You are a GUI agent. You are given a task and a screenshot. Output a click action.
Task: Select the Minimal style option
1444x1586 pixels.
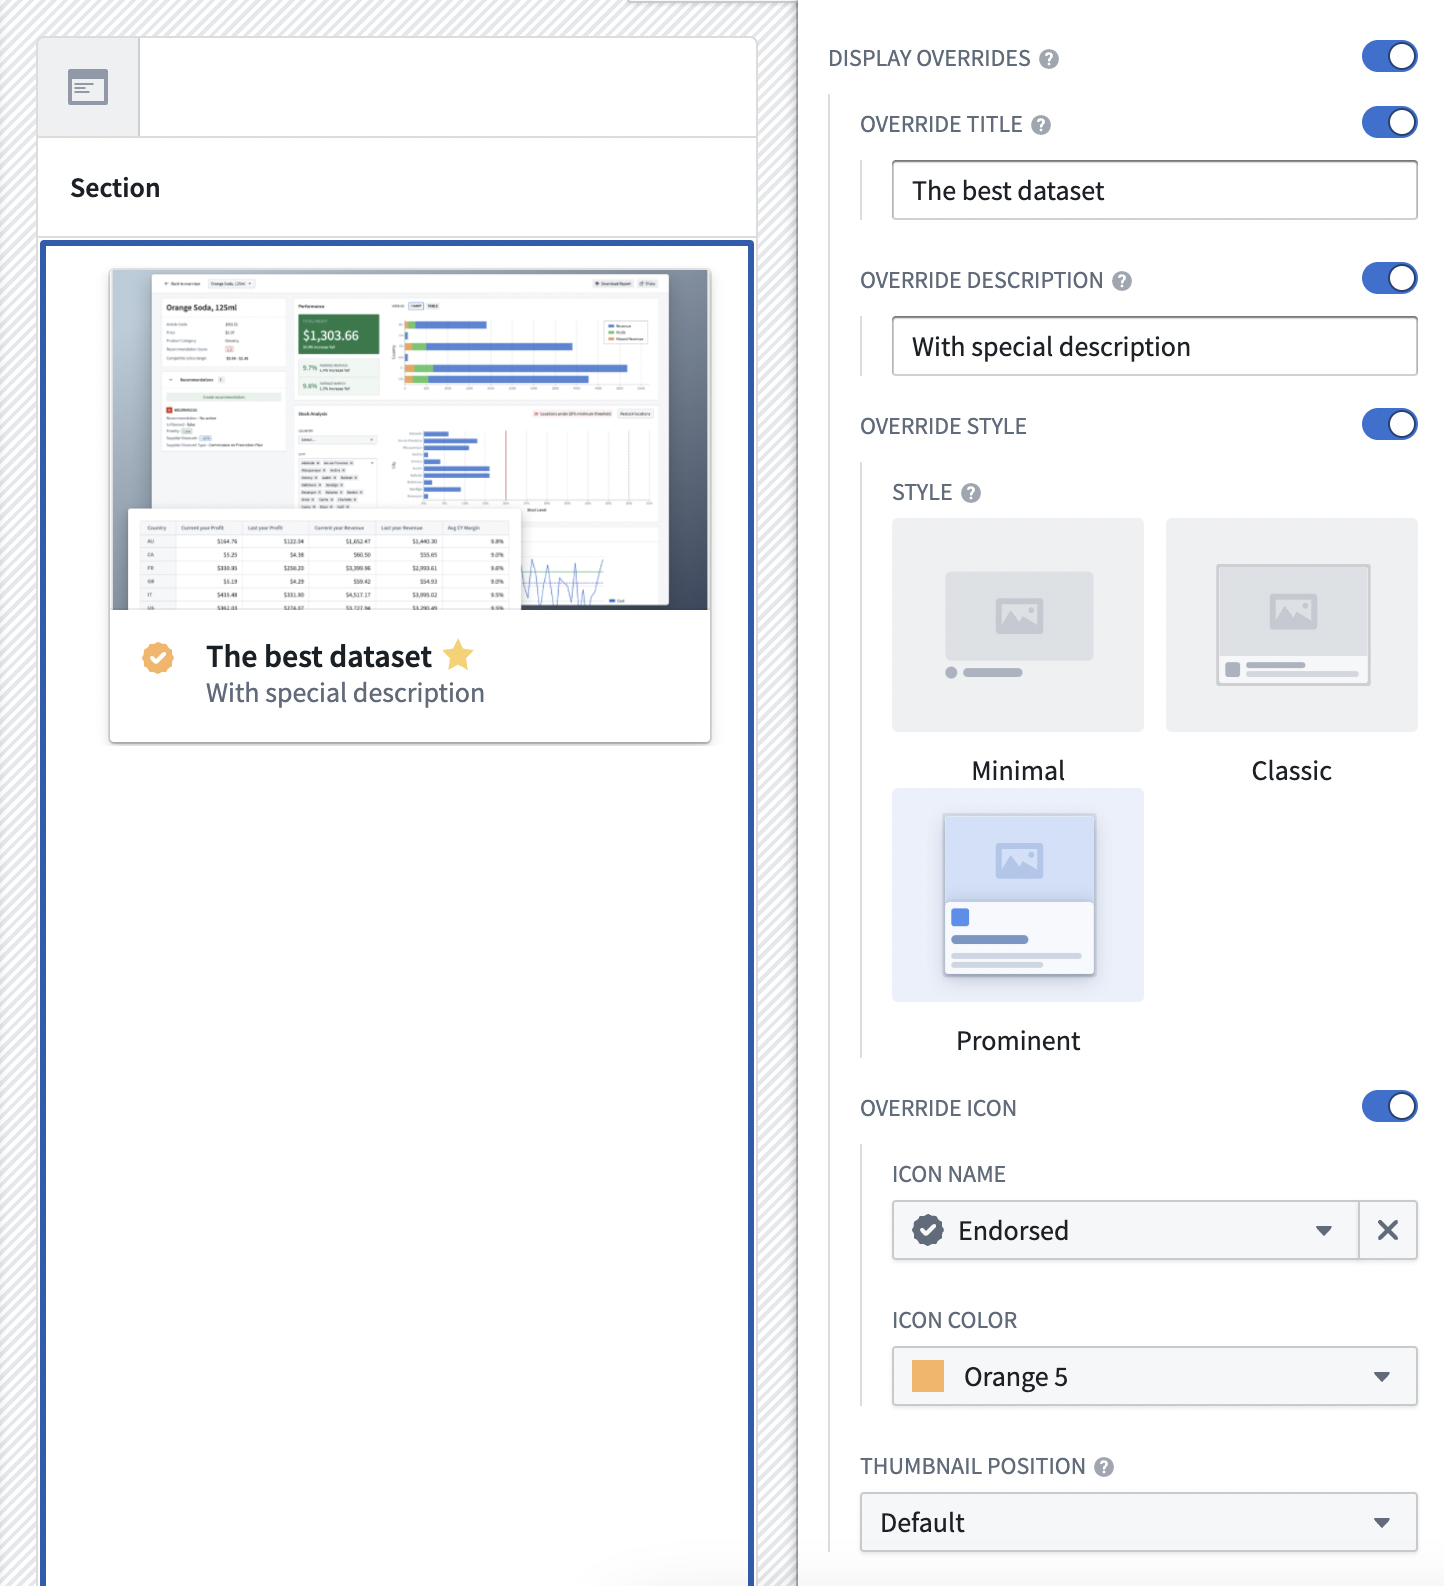1018,651
